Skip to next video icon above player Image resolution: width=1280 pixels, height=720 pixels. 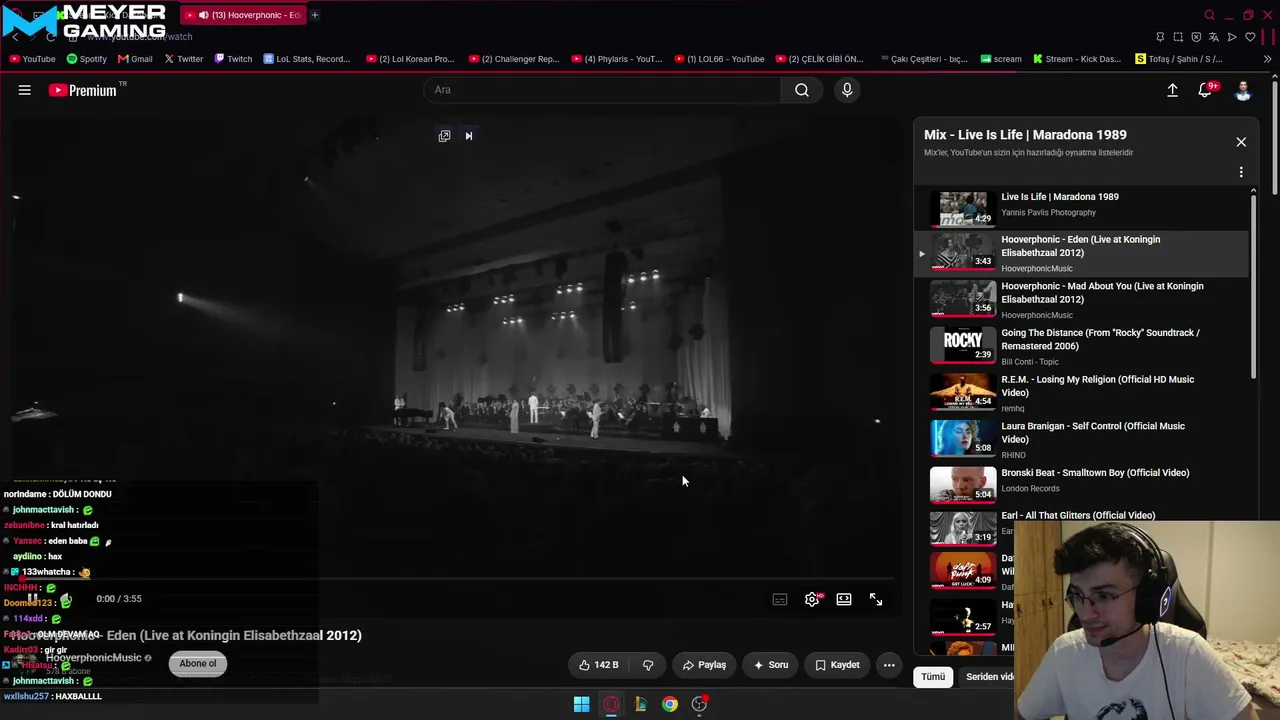[468, 136]
